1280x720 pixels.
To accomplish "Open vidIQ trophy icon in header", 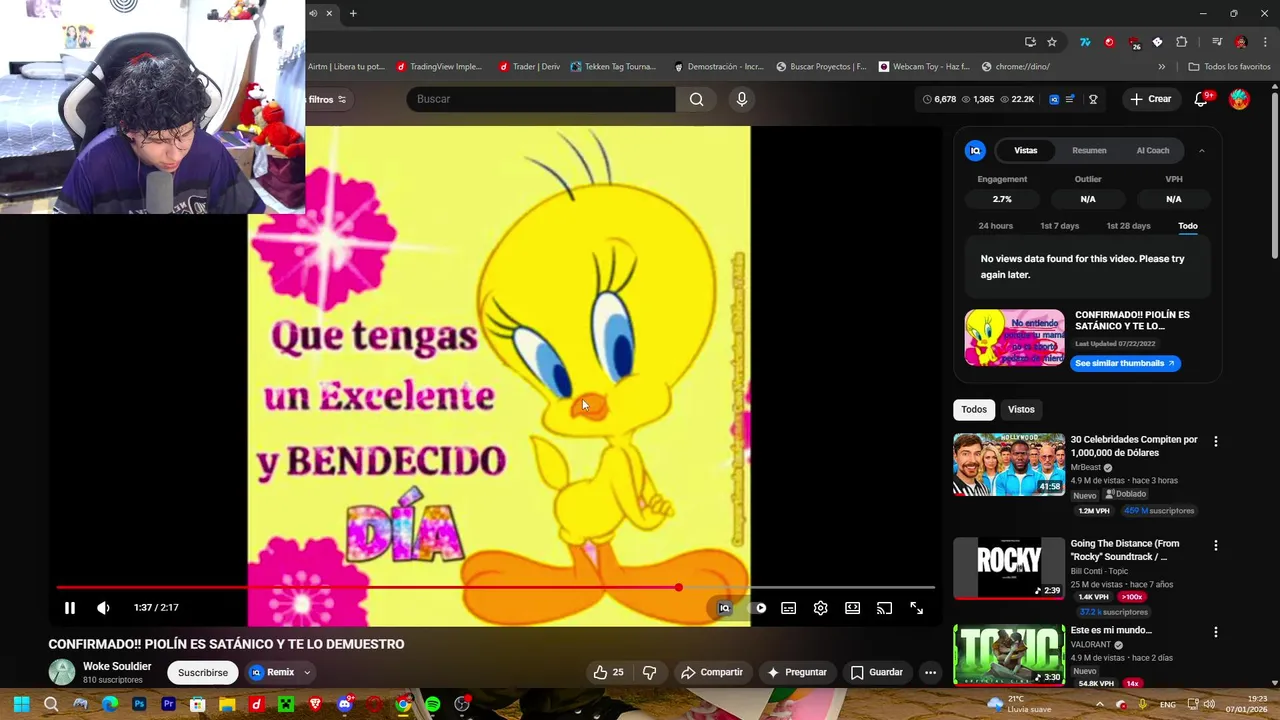I will tap(1093, 99).
